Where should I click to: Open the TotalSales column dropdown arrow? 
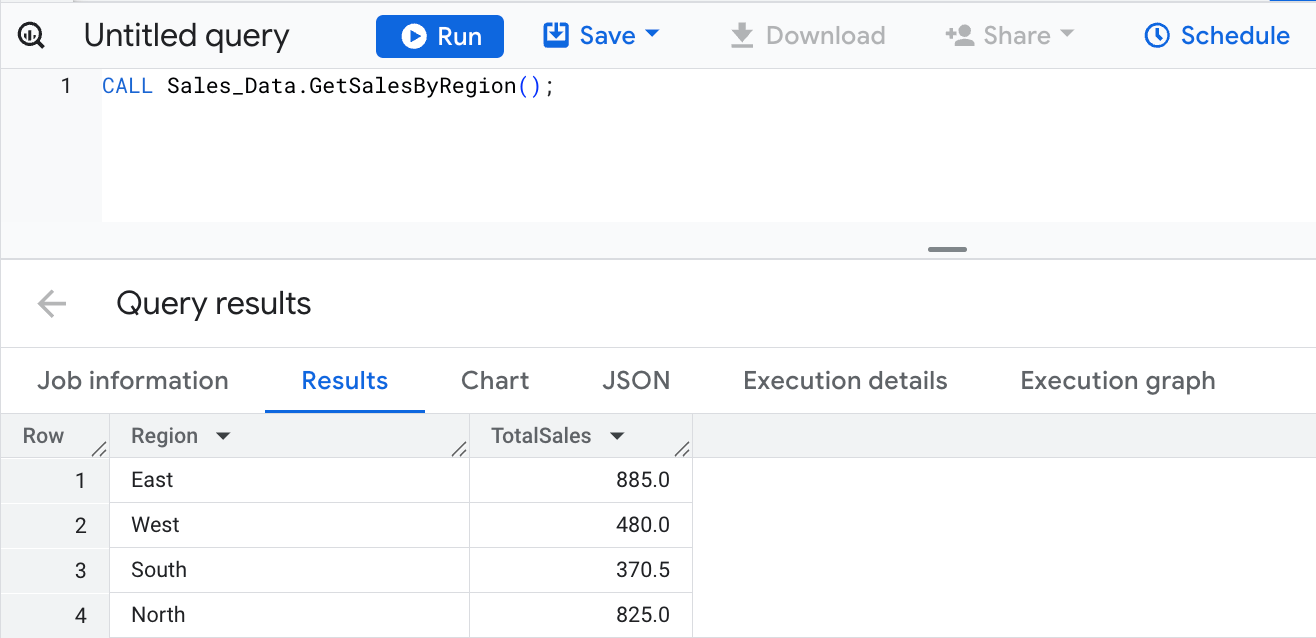617,437
